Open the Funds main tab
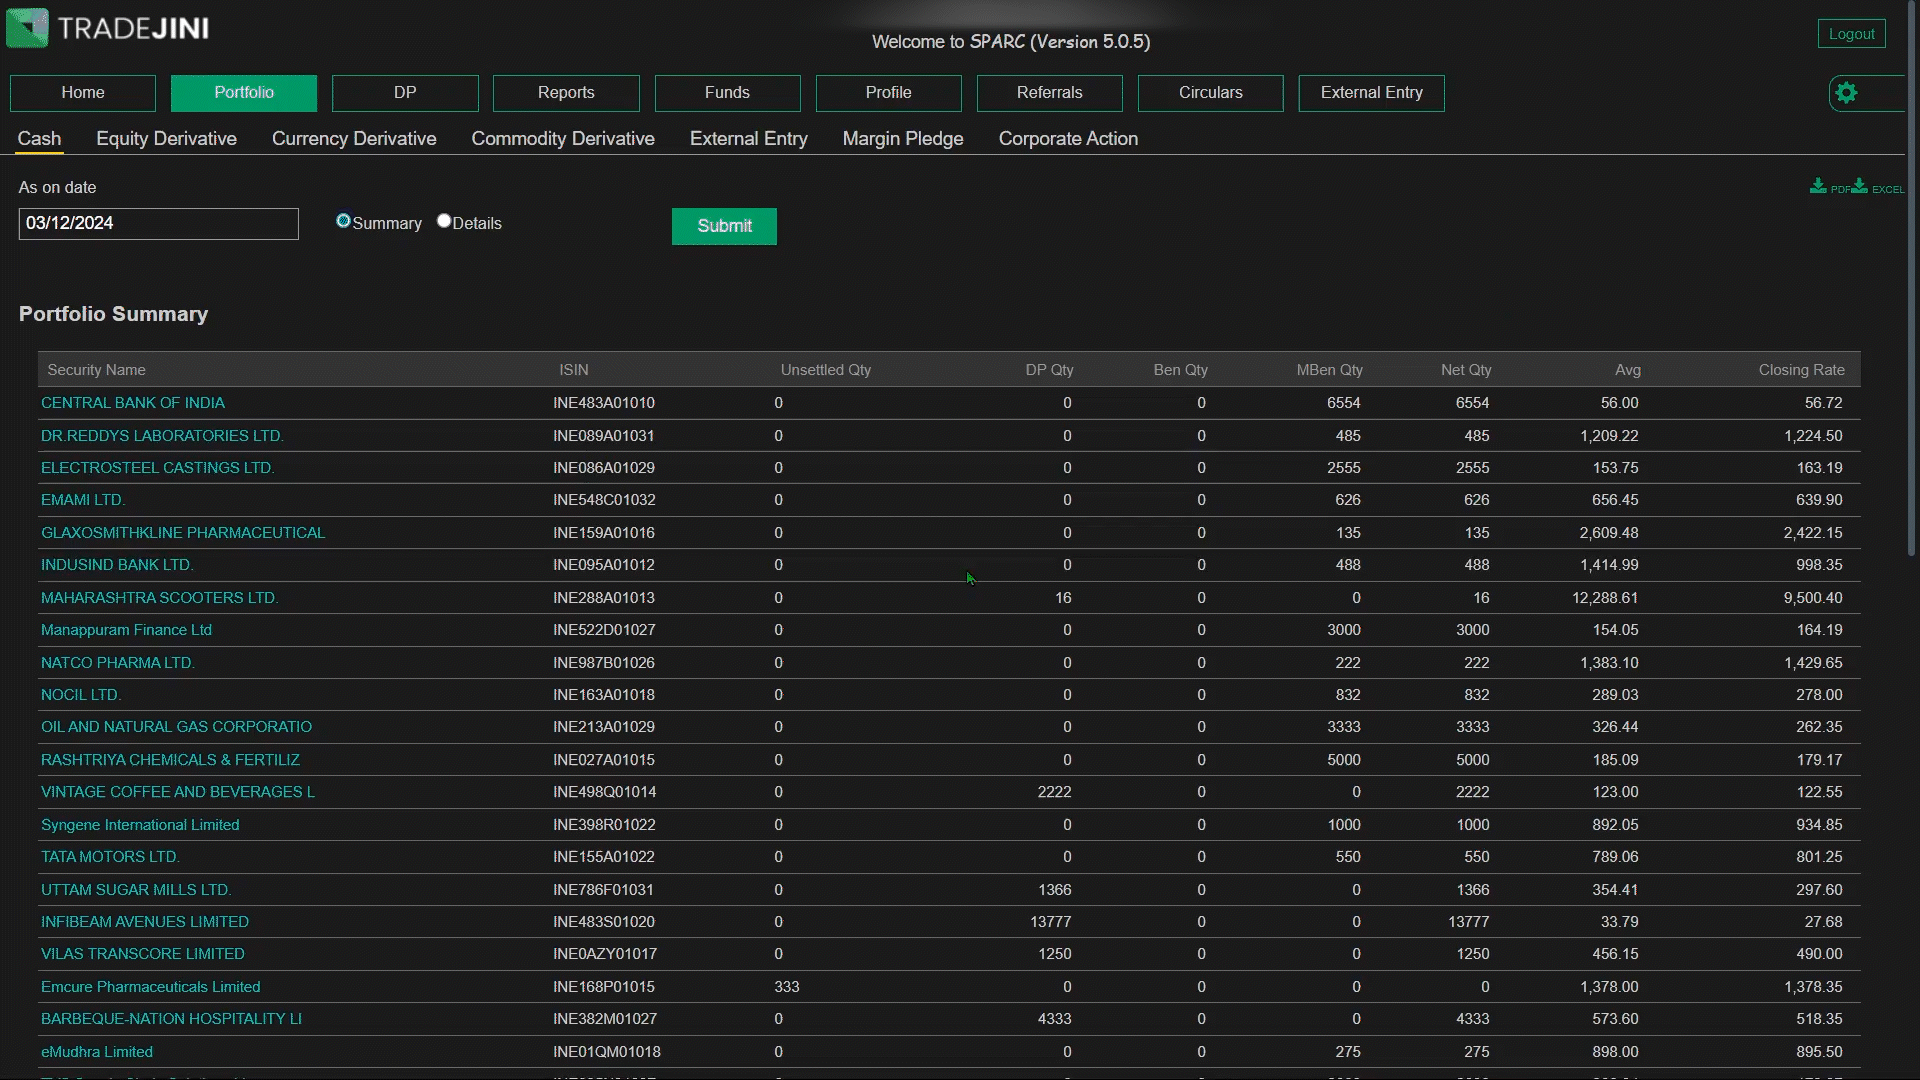Image resolution: width=1920 pixels, height=1080 pixels. coord(727,93)
